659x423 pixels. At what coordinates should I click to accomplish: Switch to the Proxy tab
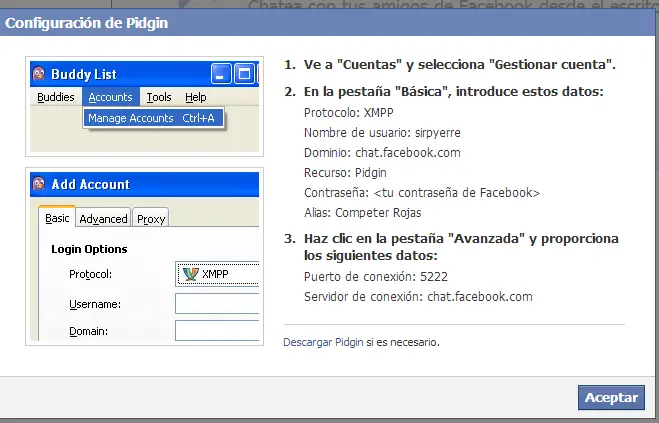(x=151, y=219)
